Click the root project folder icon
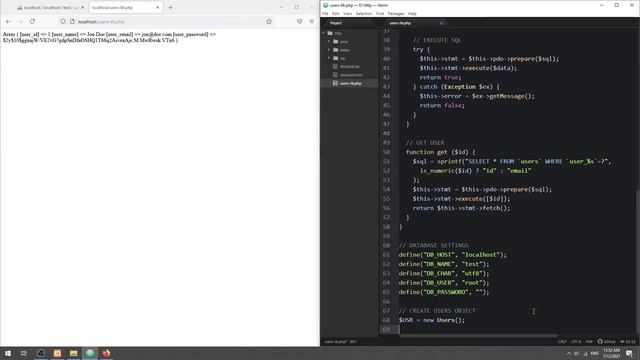640x360 pixels. [x=330, y=33]
